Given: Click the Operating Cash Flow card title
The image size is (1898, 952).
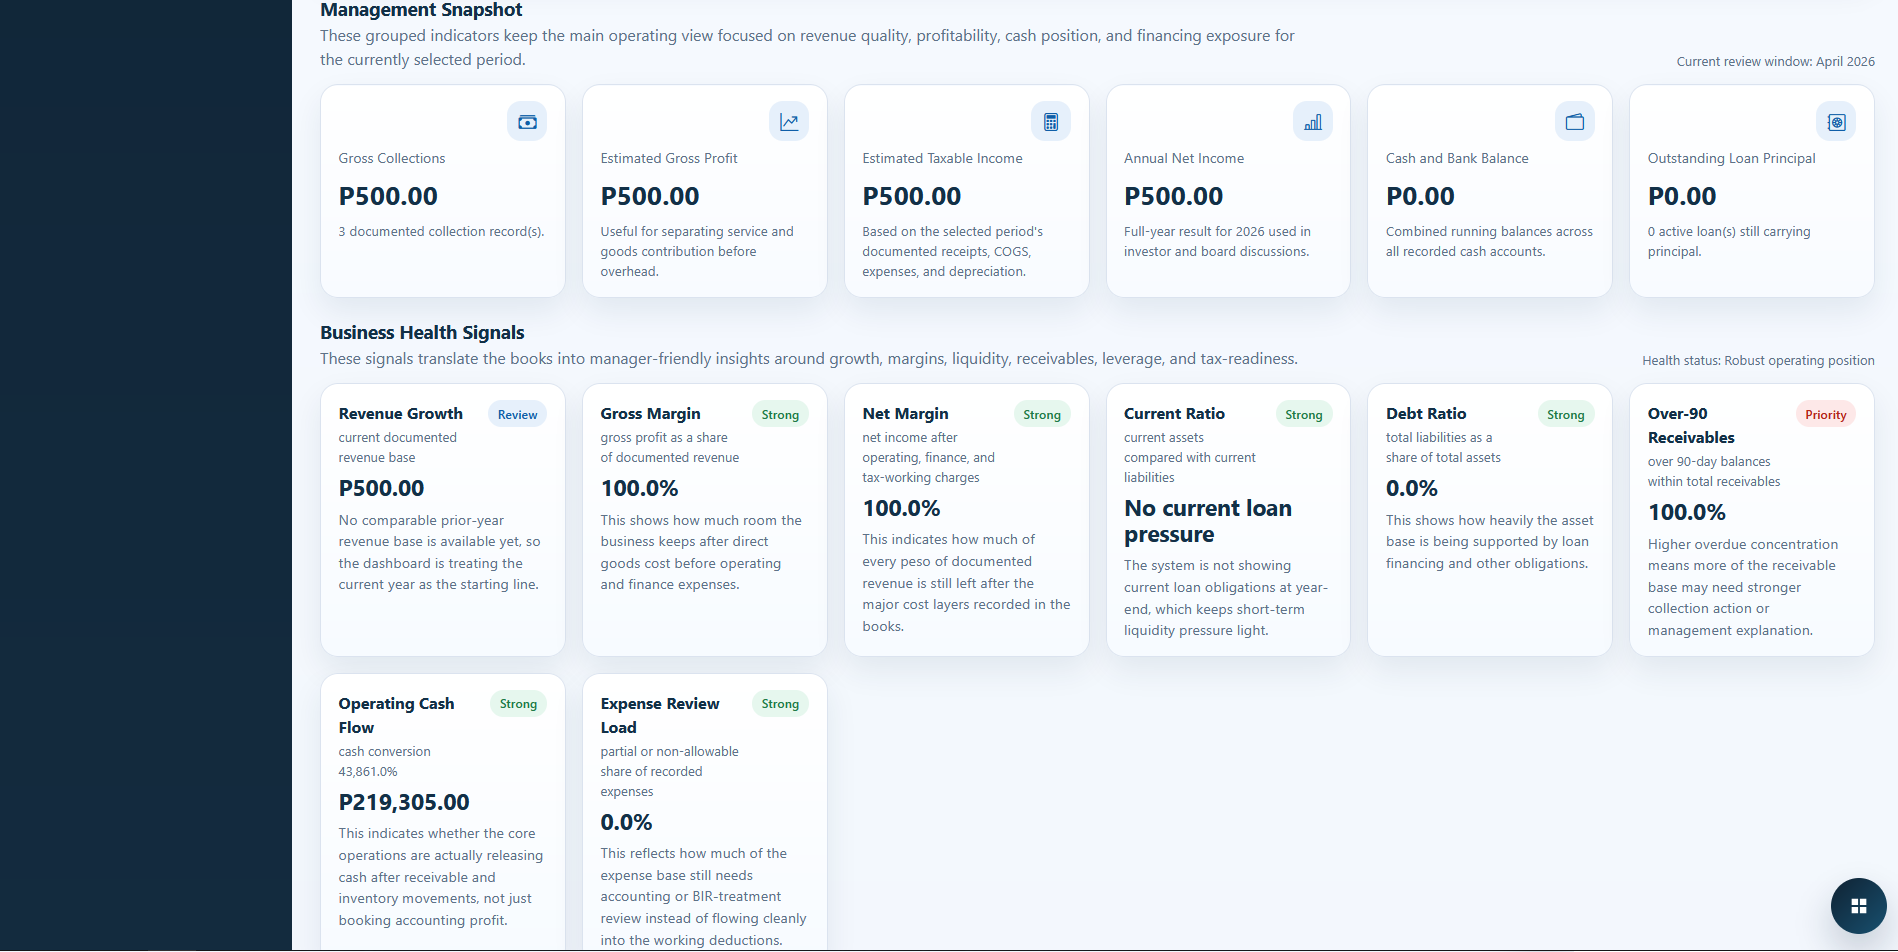Looking at the screenshot, I should coord(396,716).
